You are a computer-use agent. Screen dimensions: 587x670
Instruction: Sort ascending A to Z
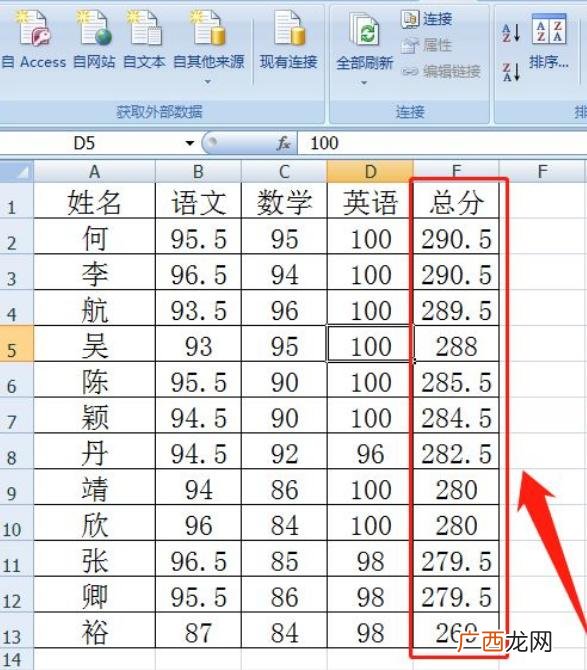click(511, 33)
